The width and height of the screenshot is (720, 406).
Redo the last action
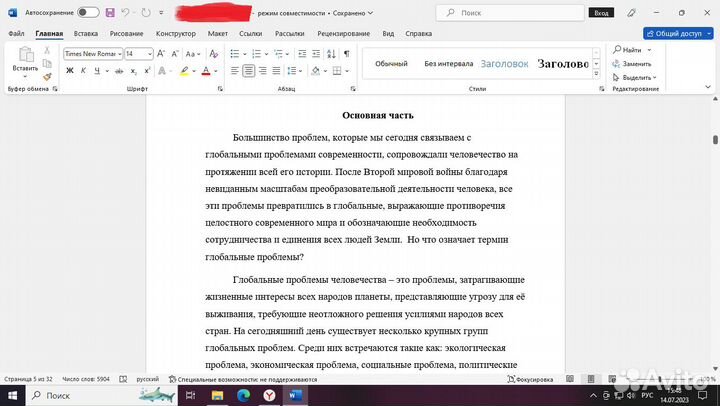click(x=146, y=12)
